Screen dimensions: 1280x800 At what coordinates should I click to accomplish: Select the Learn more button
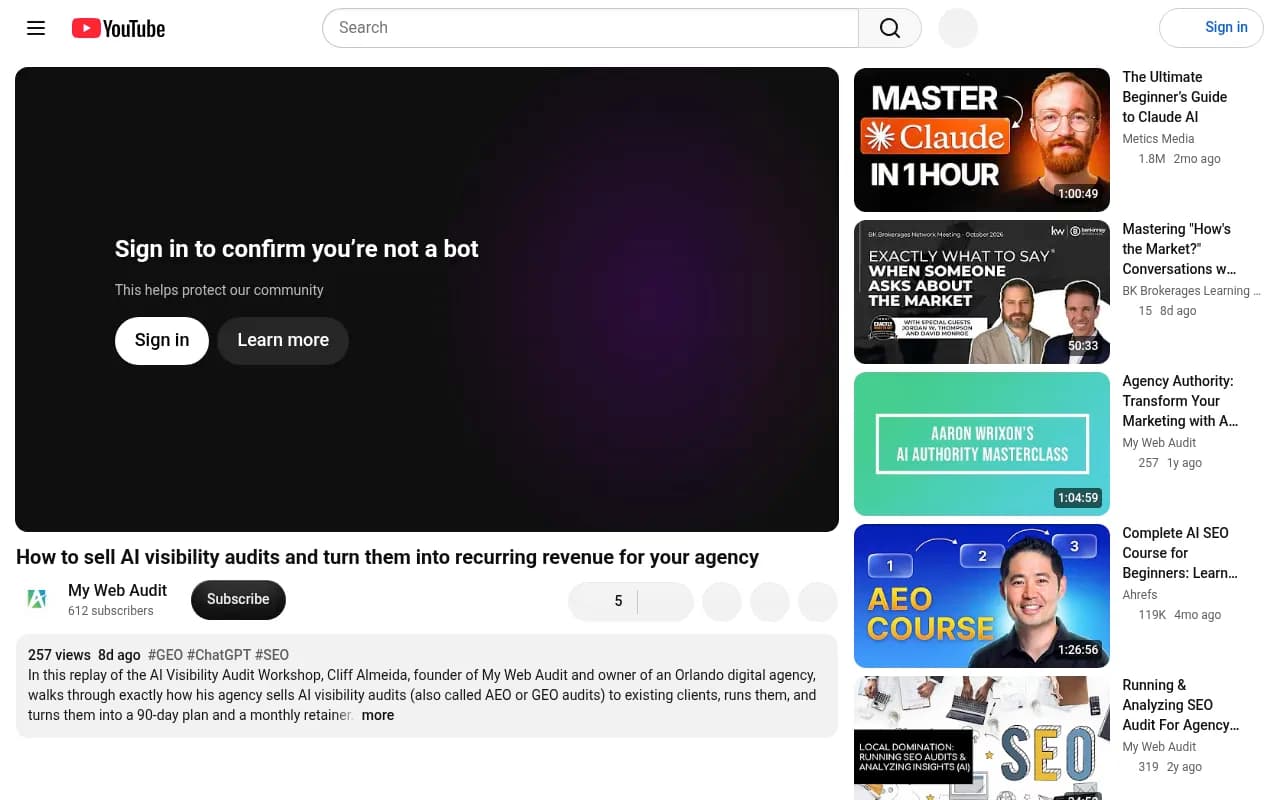283,340
